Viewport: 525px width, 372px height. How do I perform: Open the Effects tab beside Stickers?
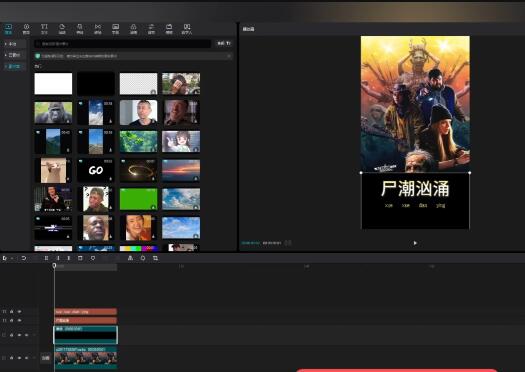[x=80, y=29]
